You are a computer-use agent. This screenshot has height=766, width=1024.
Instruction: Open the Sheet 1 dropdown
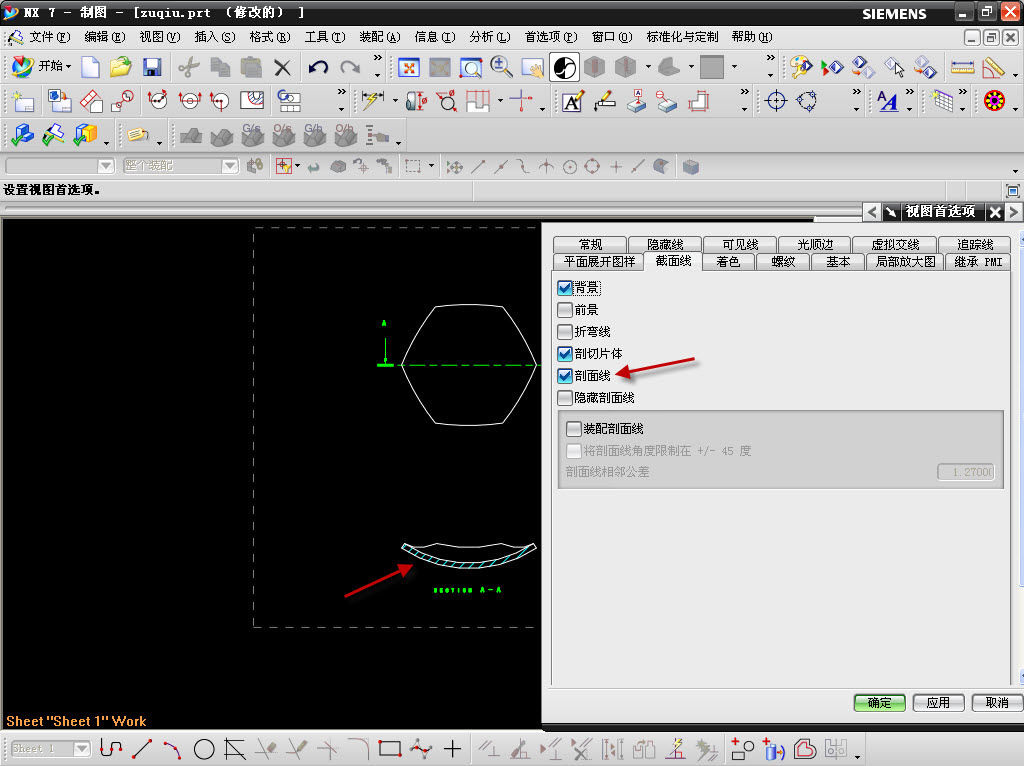[x=82, y=749]
